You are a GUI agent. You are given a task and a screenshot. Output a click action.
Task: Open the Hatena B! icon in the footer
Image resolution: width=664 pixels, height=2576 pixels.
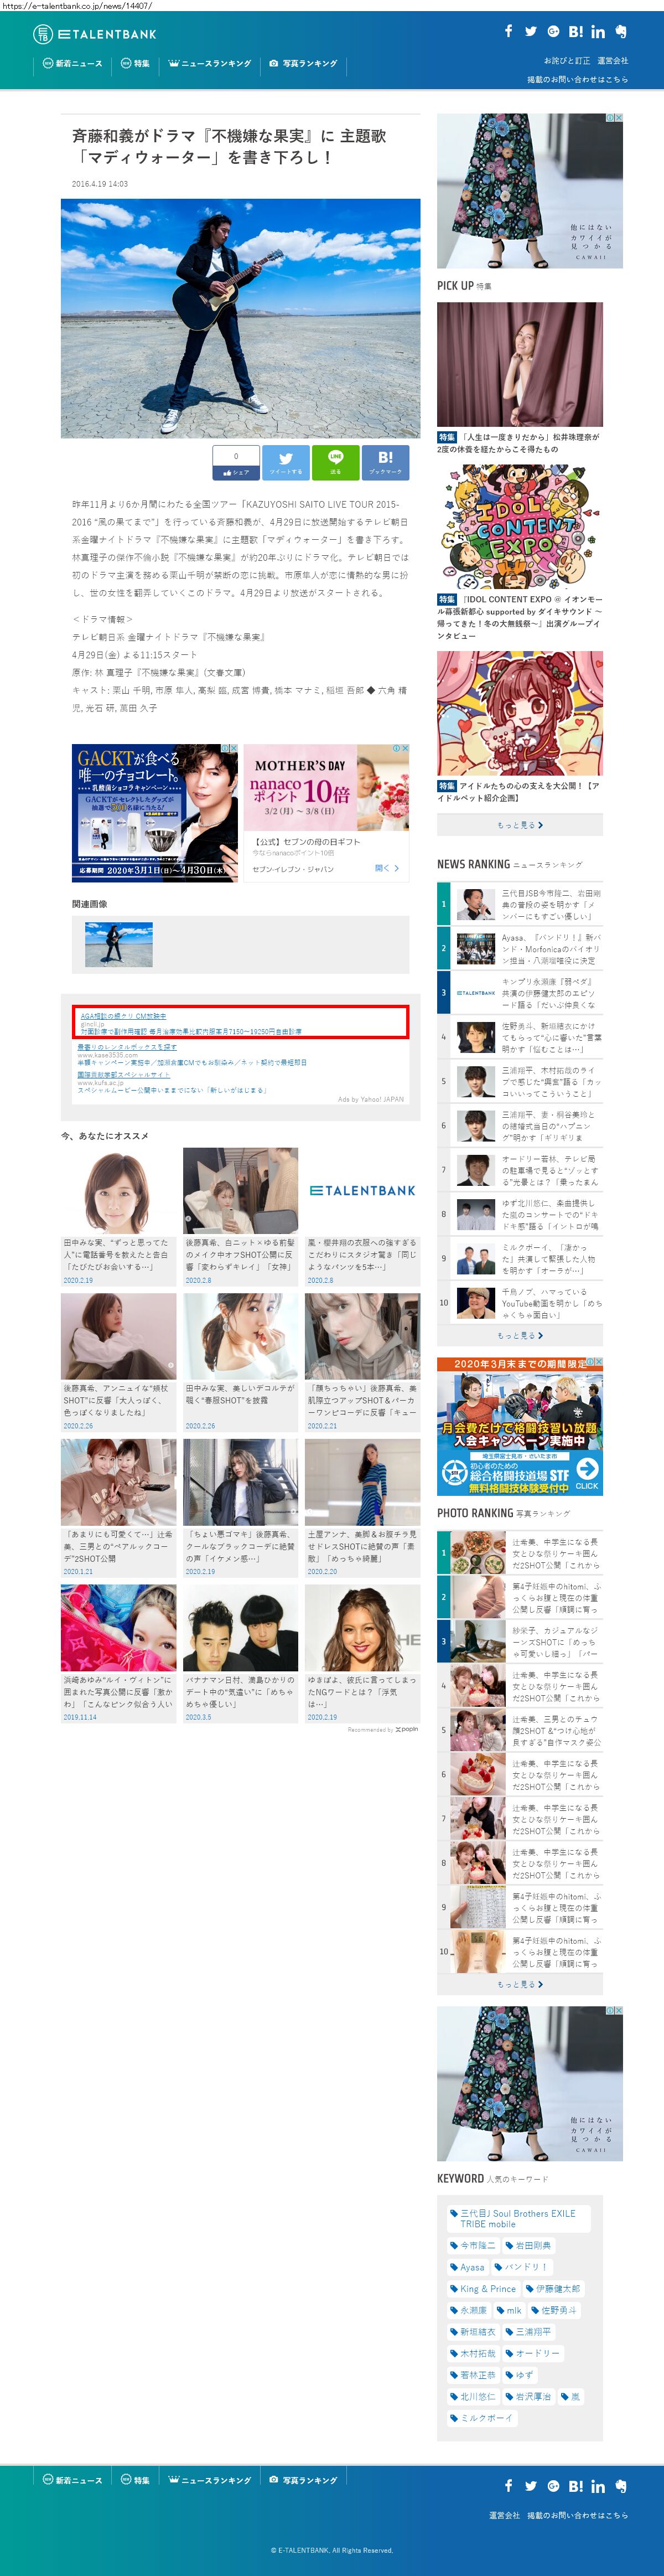(x=576, y=2486)
